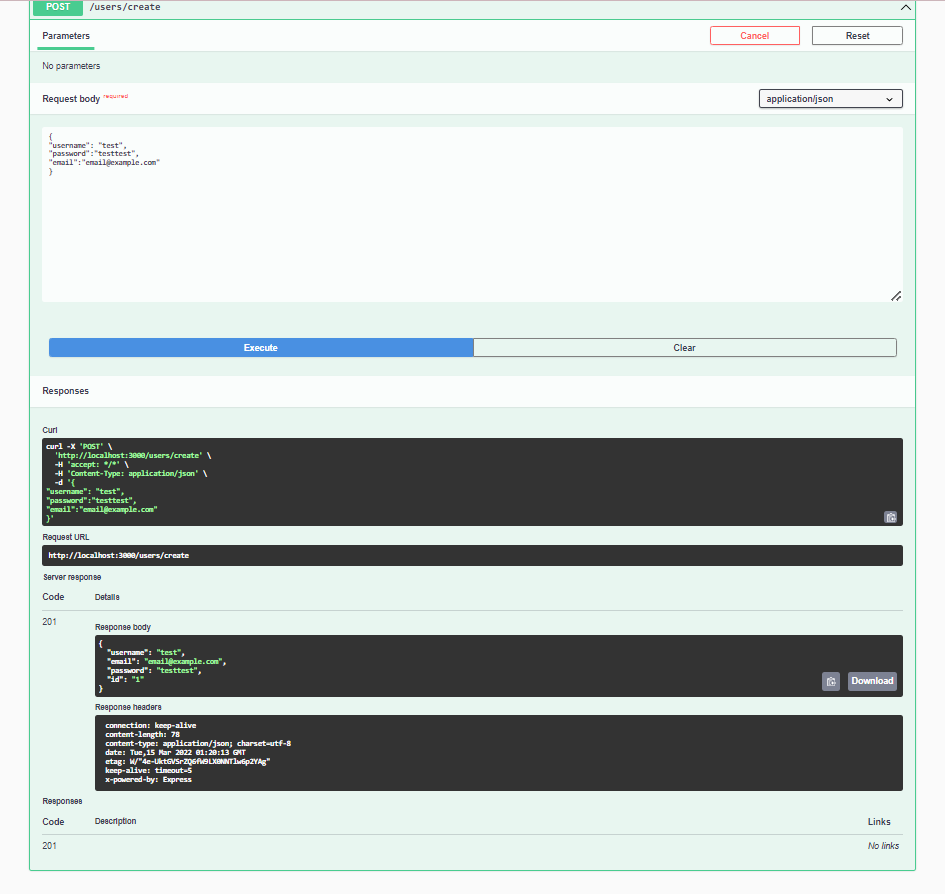Click the "Server response" label

point(72,578)
